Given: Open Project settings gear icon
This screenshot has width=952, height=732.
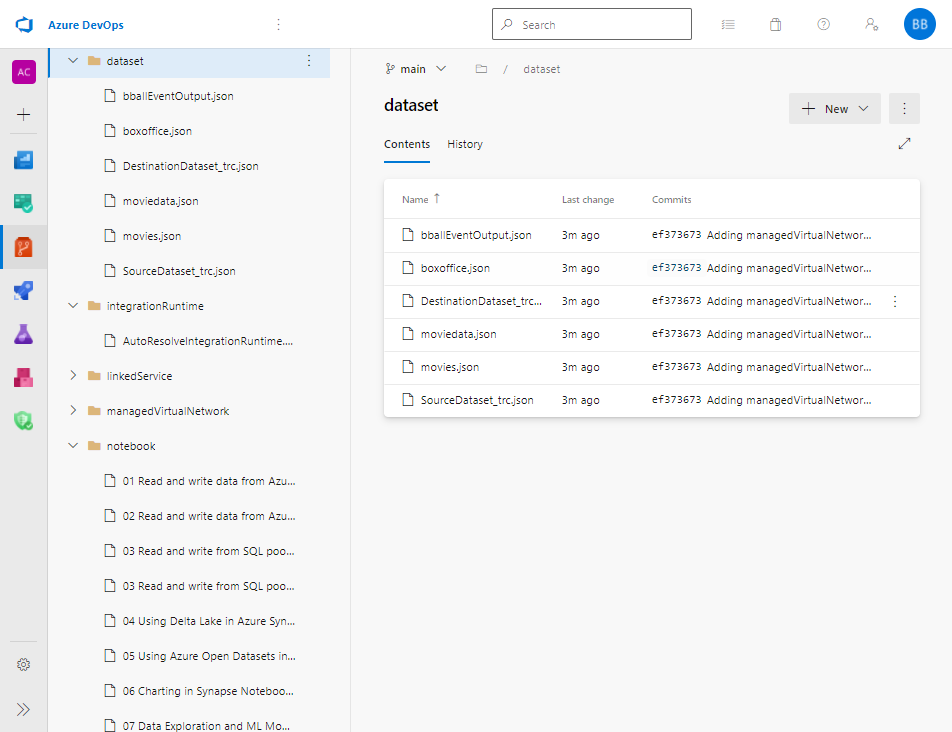Looking at the screenshot, I should pos(24,665).
